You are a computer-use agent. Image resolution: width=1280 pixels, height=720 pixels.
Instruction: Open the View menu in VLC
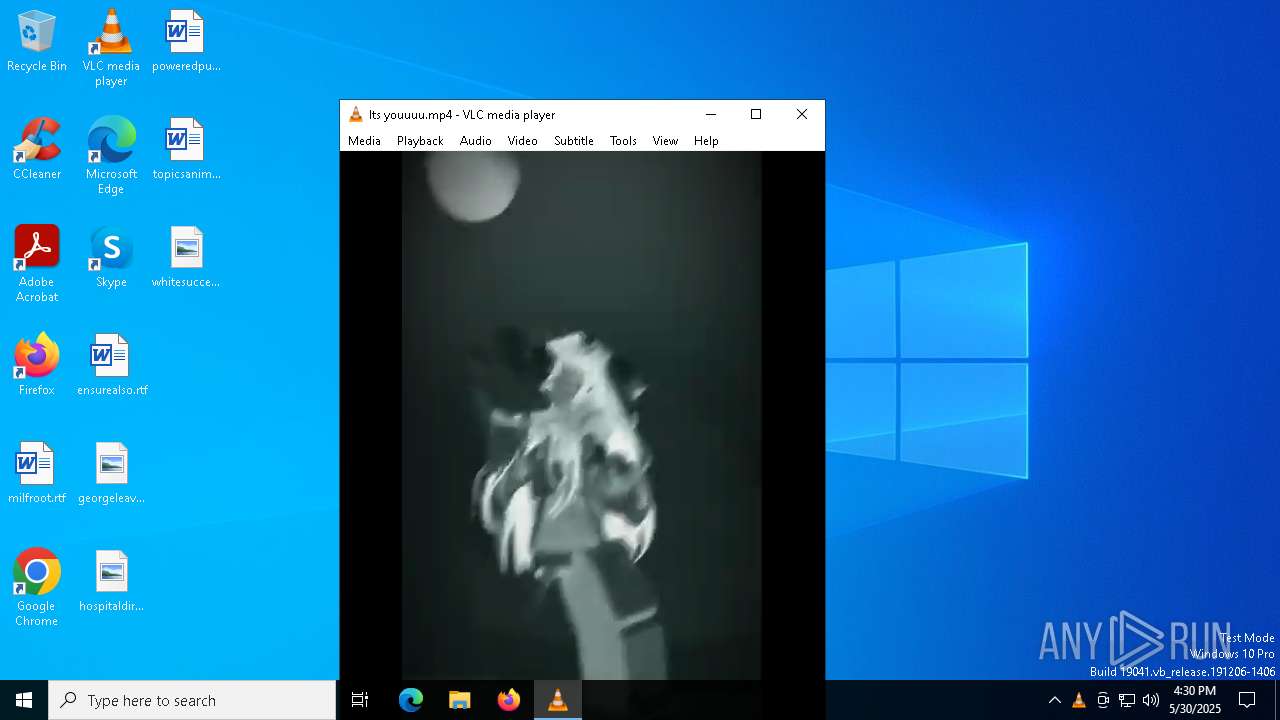[665, 141]
